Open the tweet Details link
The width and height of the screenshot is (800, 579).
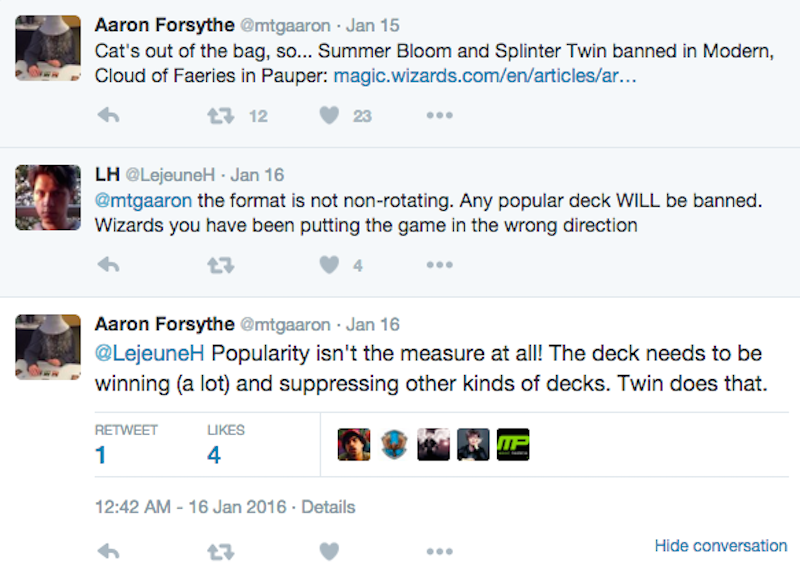pos(328,507)
